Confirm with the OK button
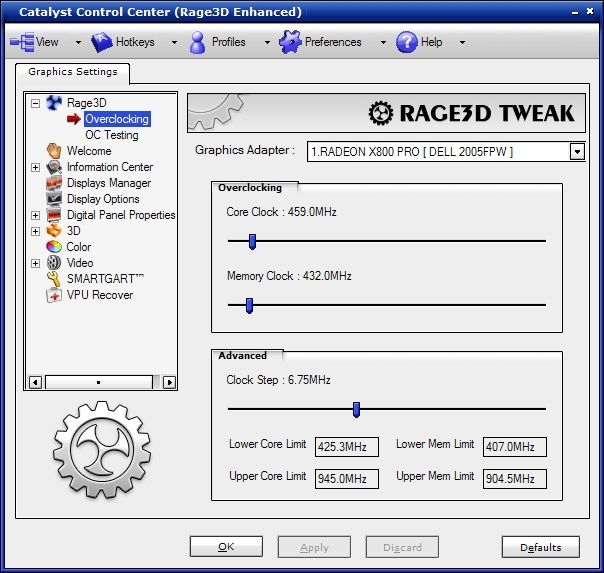 (226, 547)
